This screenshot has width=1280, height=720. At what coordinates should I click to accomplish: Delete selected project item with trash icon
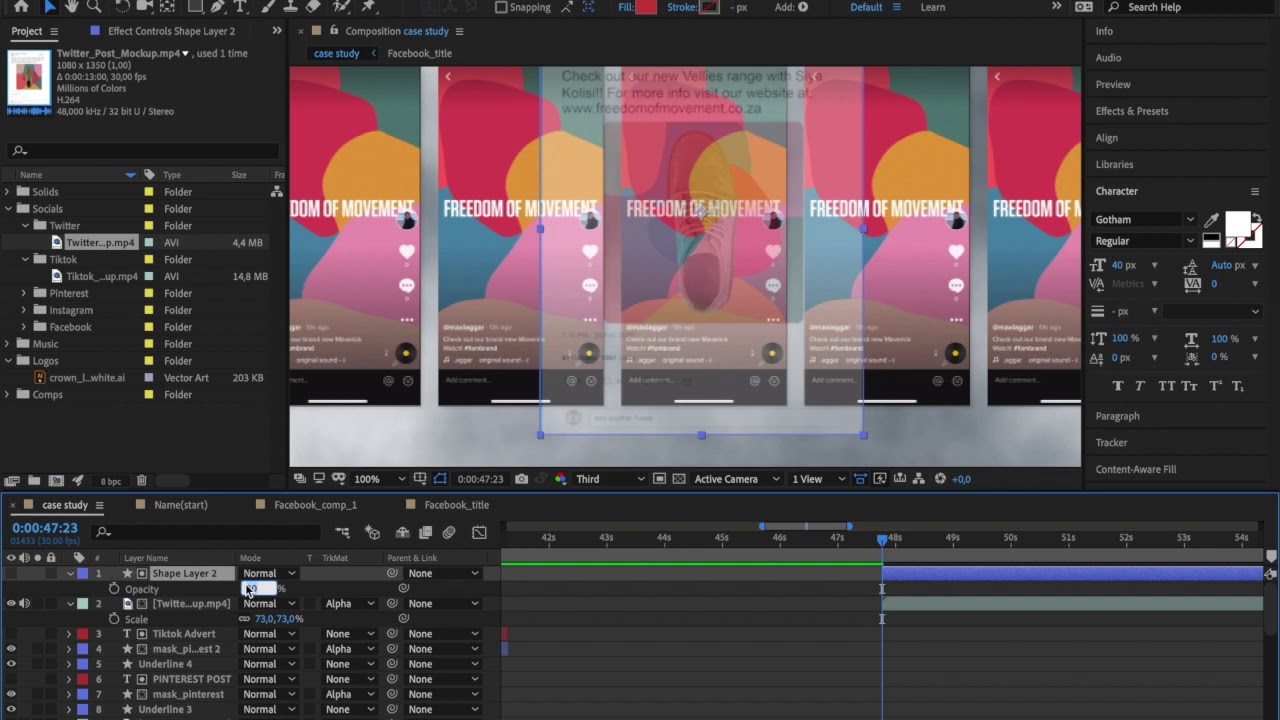[141, 481]
